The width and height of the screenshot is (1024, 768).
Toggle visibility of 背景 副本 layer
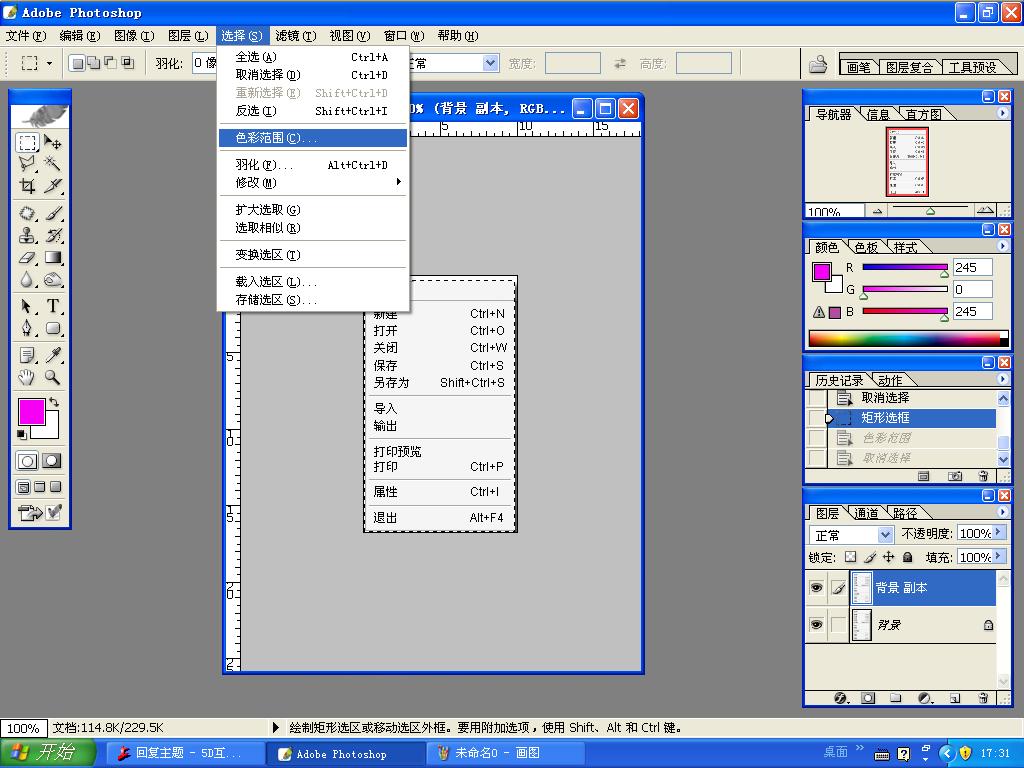click(x=816, y=588)
